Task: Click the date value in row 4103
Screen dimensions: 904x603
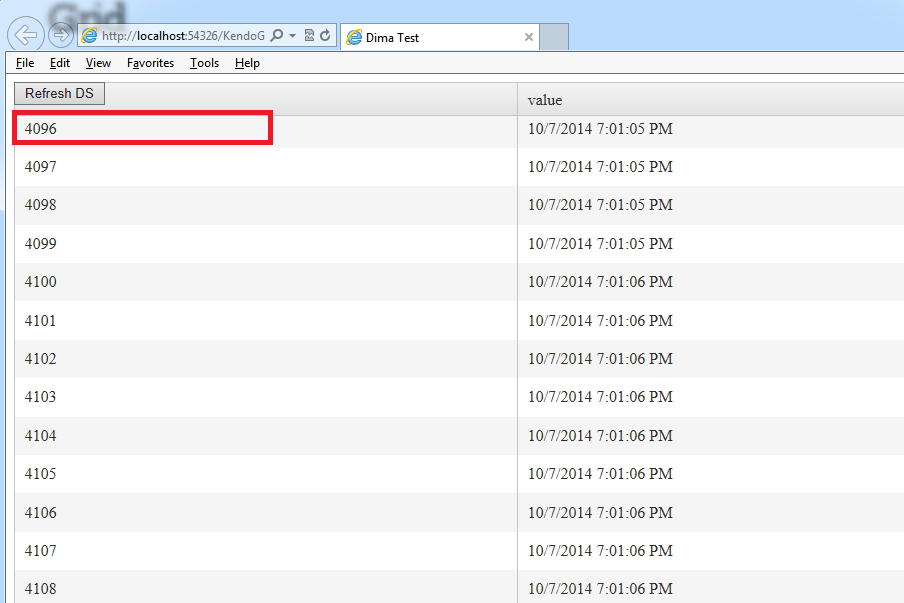Action: click(600, 397)
